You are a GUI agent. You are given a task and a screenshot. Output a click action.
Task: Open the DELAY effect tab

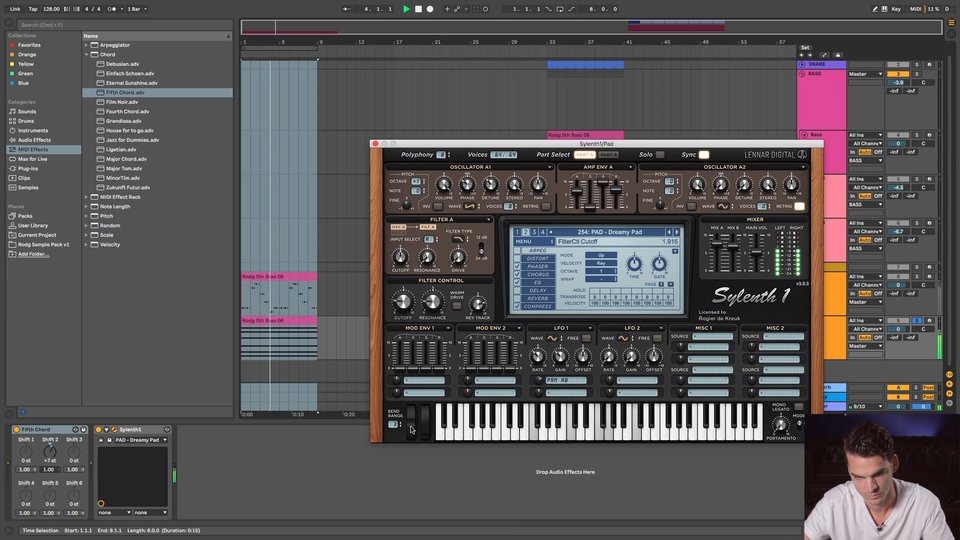(538, 290)
